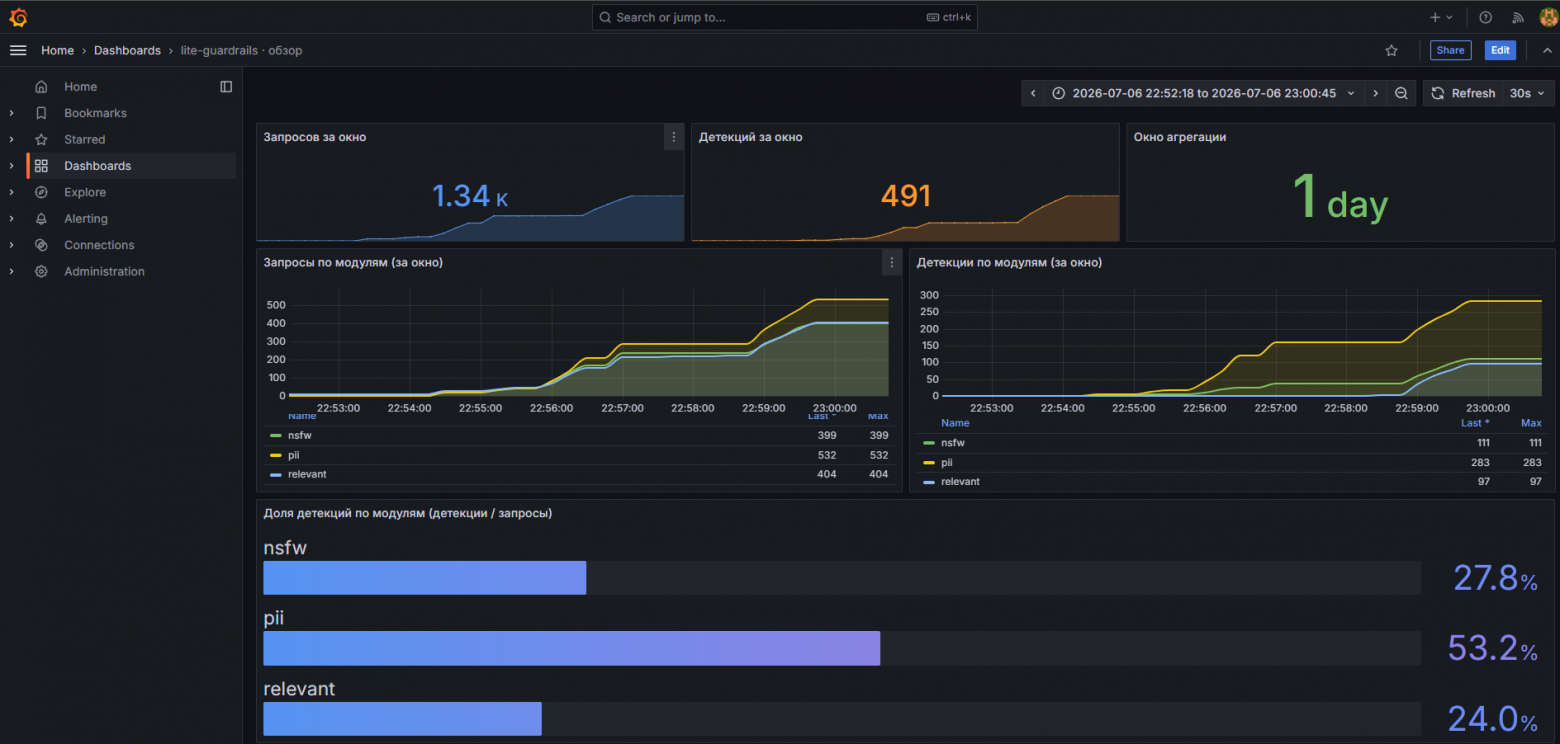Open the hamburger navigation menu
The width and height of the screenshot is (1560, 744).
pos(18,50)
